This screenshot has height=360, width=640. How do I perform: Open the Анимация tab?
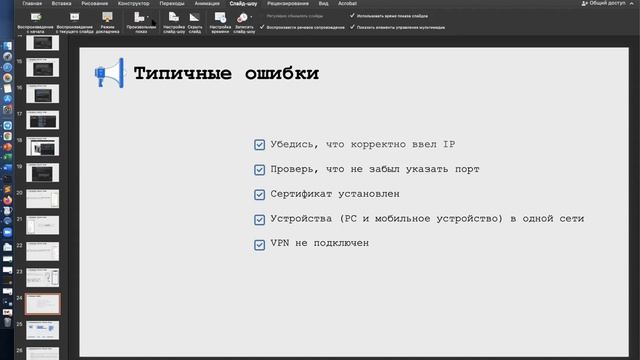207,3
